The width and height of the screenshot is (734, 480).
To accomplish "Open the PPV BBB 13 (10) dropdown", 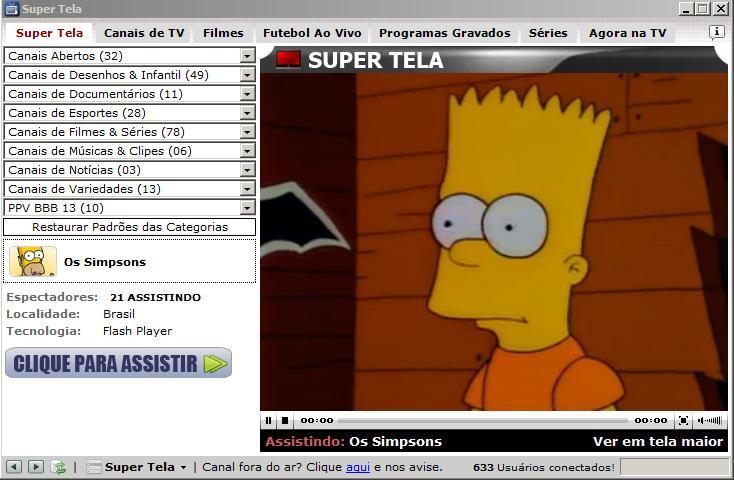I will coord(129,207).
